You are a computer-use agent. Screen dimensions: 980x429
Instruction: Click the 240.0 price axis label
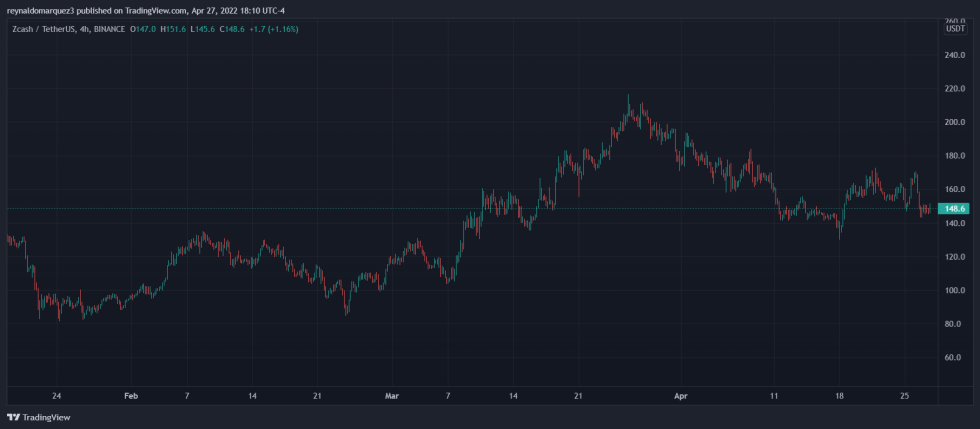click(x=955, y=55)
